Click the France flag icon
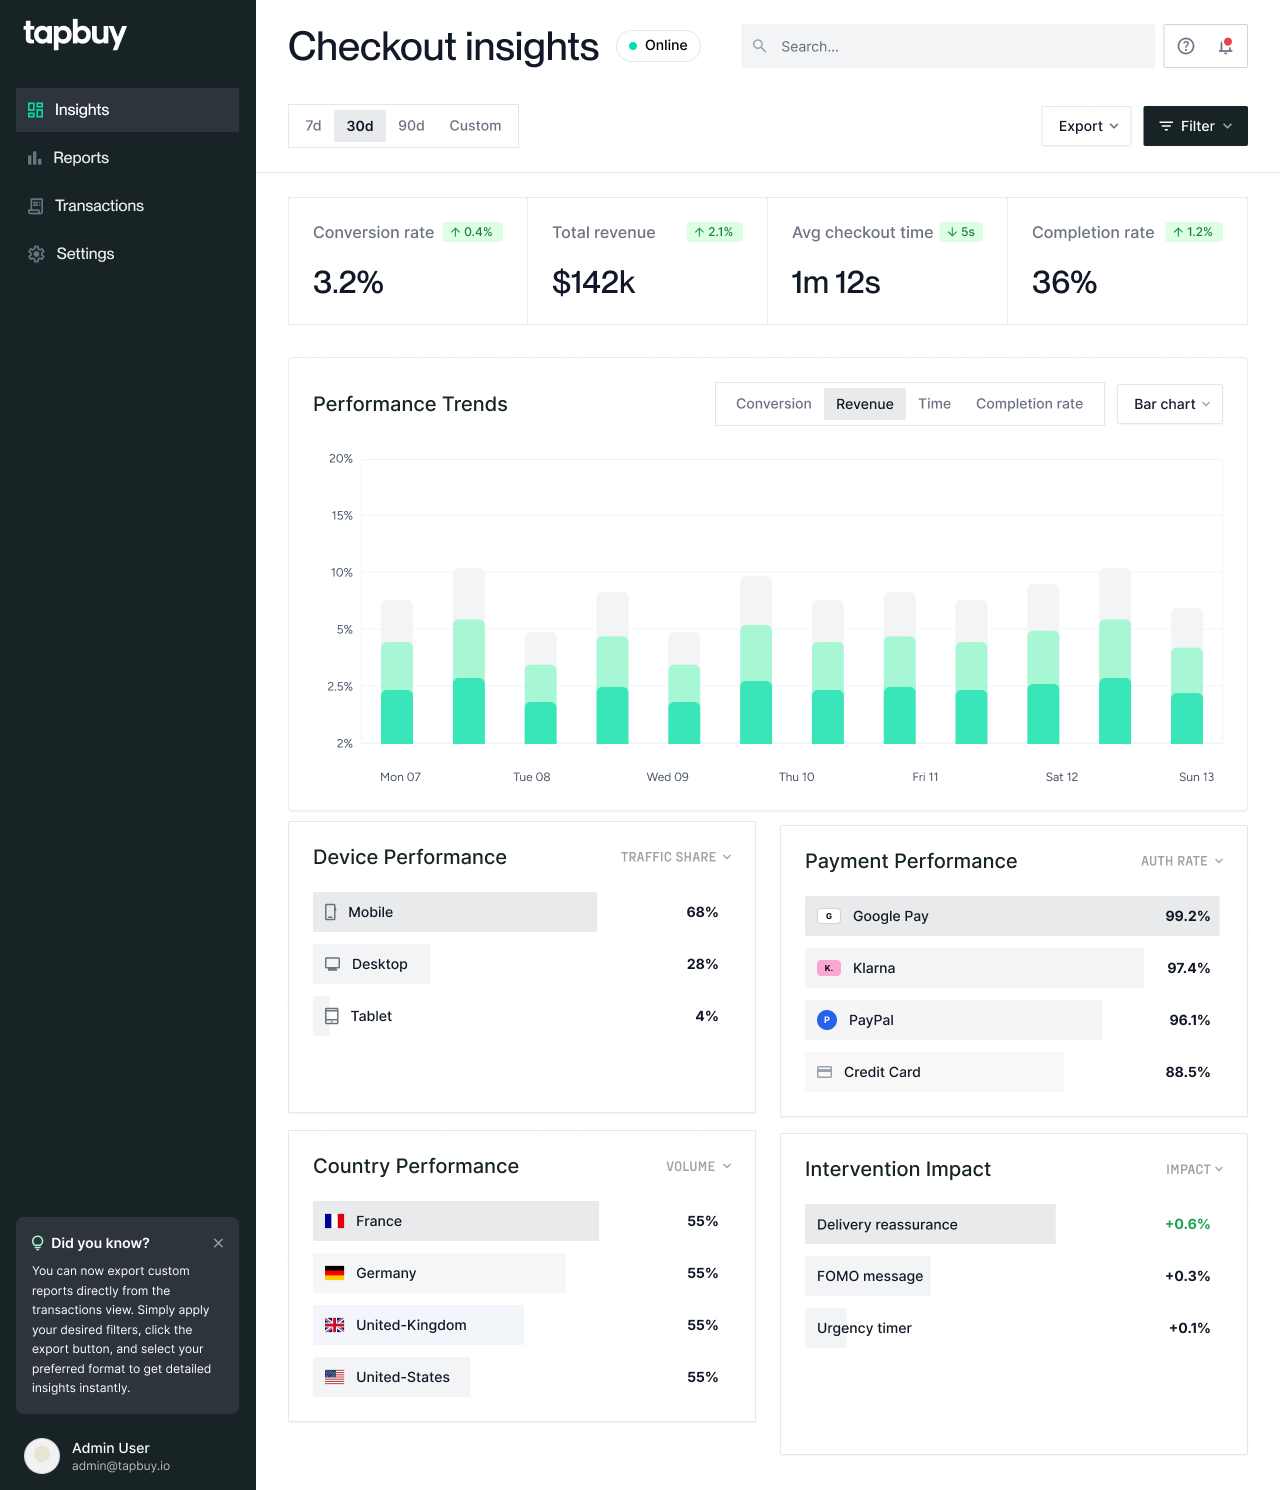The height and width of the screenshot is (1490, 1280). click(x=335, y=1221)
